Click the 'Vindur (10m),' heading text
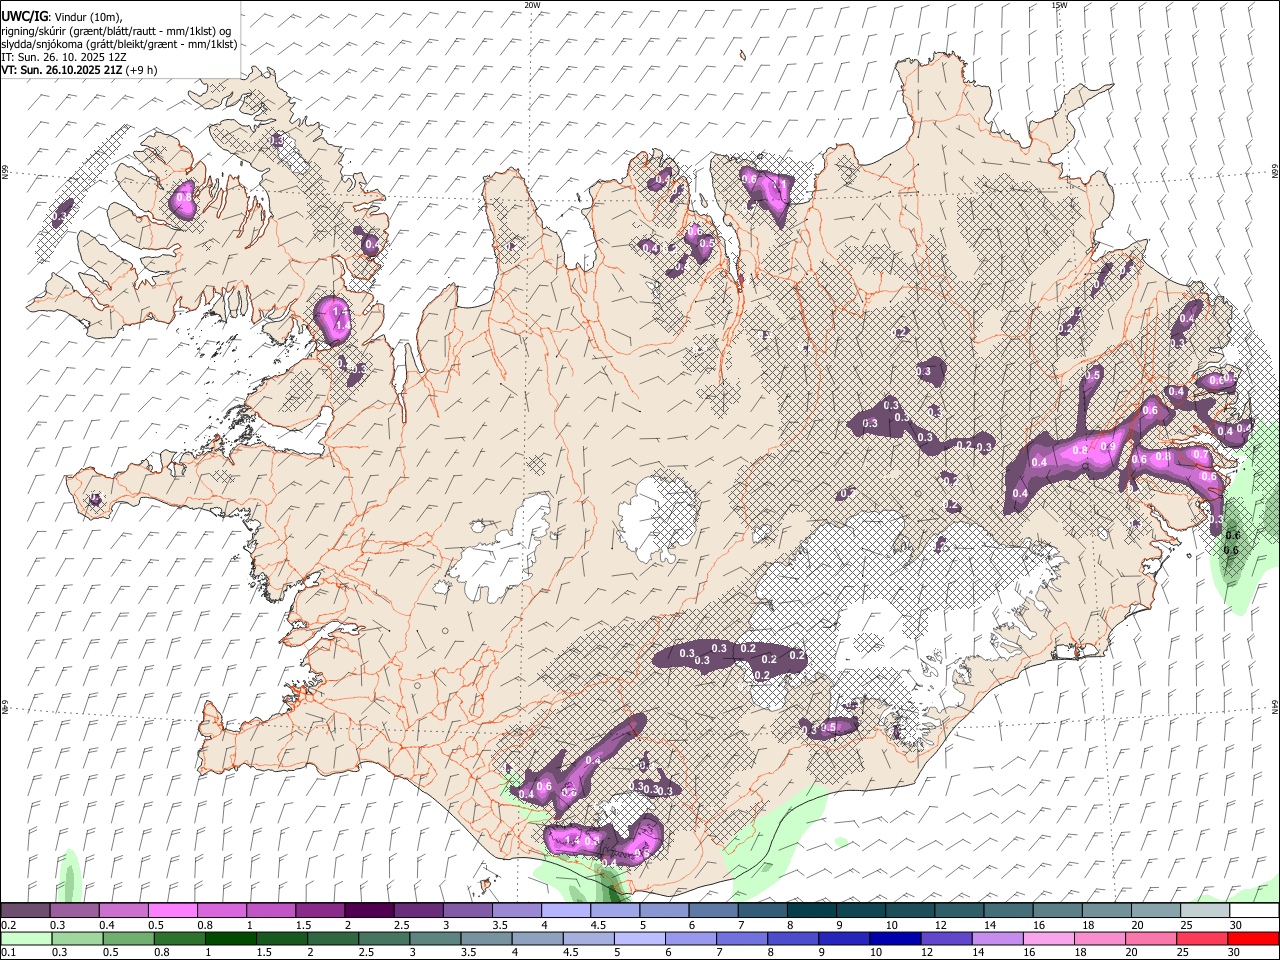The image size is (1280, 960). (x=88, y=17)
